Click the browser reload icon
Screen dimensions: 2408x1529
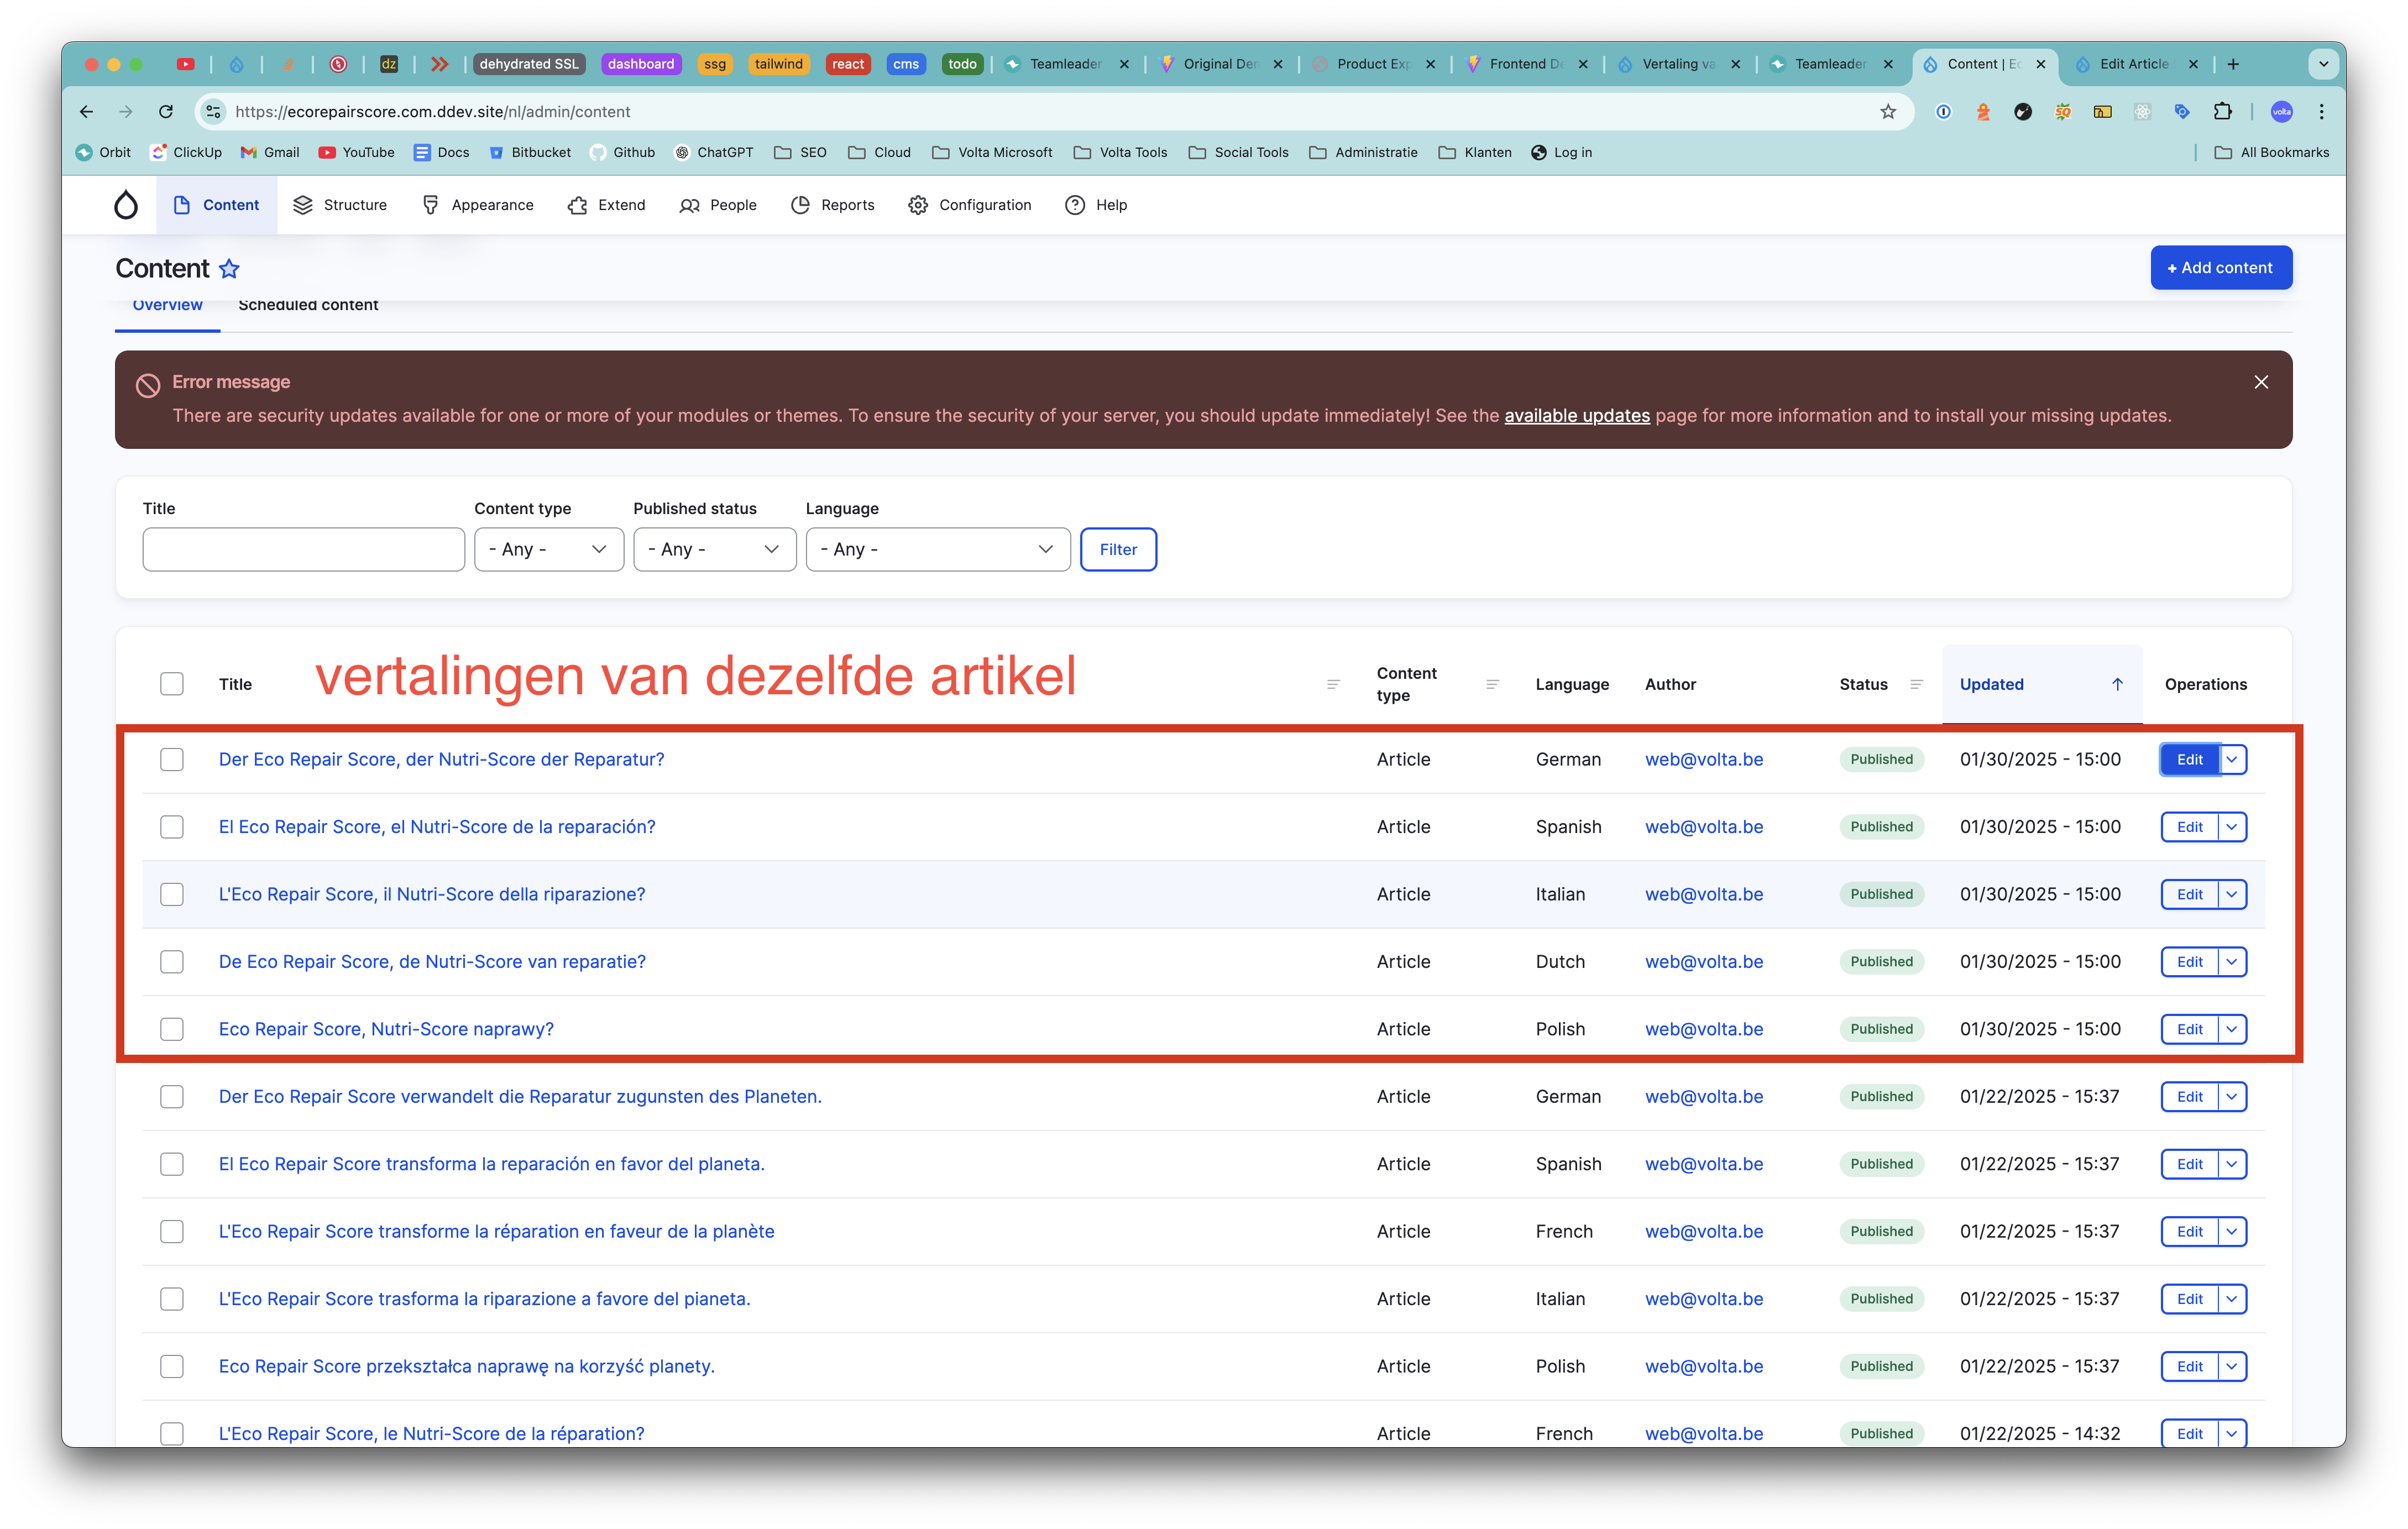click(166, 112)
